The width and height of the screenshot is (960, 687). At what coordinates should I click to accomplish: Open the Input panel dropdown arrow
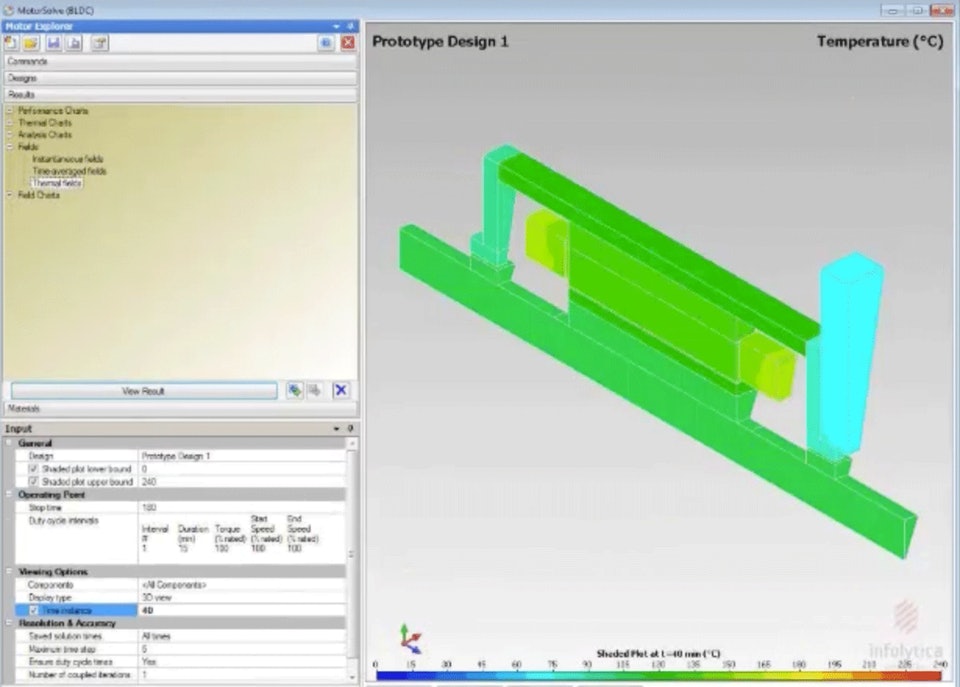(336, 429)
